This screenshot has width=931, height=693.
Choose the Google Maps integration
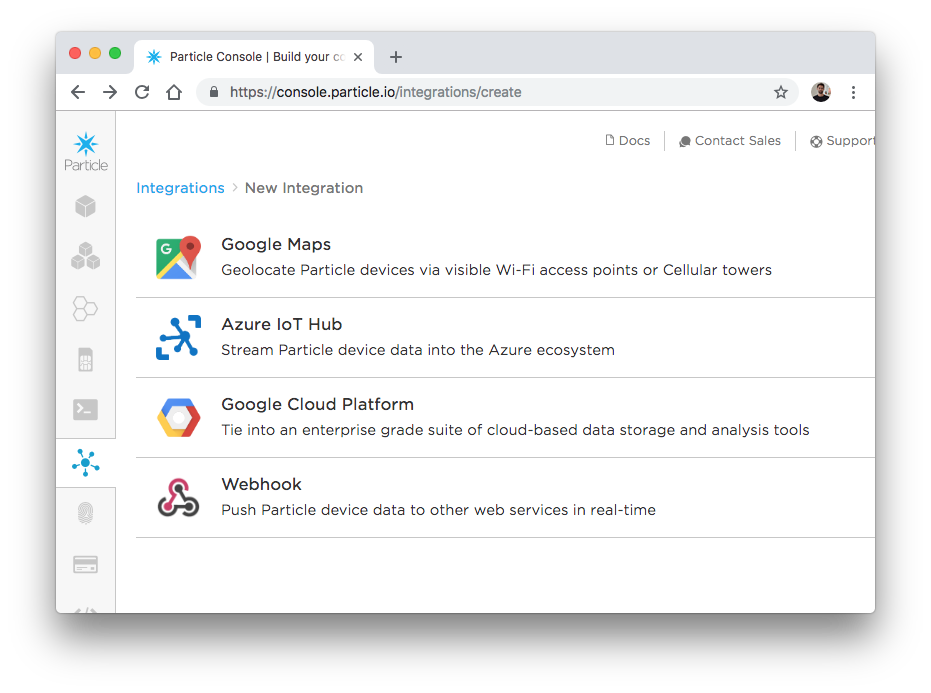coord(505,258)
